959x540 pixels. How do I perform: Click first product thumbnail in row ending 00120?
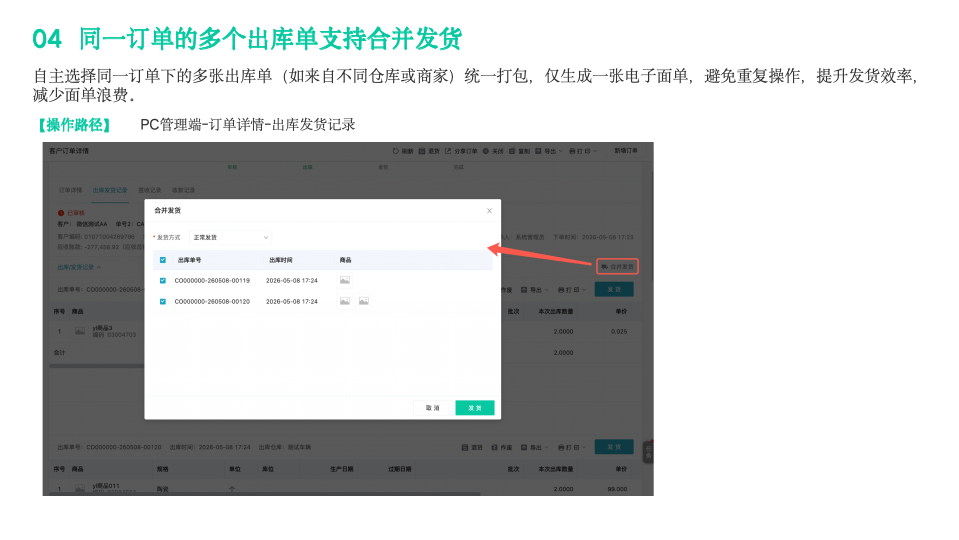[345, 301]
